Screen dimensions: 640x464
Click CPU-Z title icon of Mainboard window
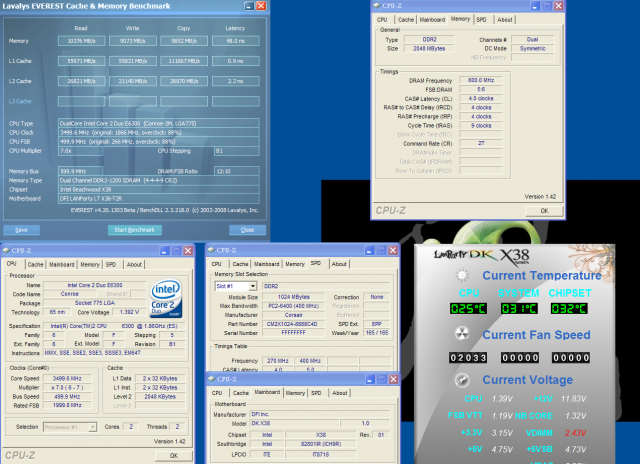tap(211, 379)
